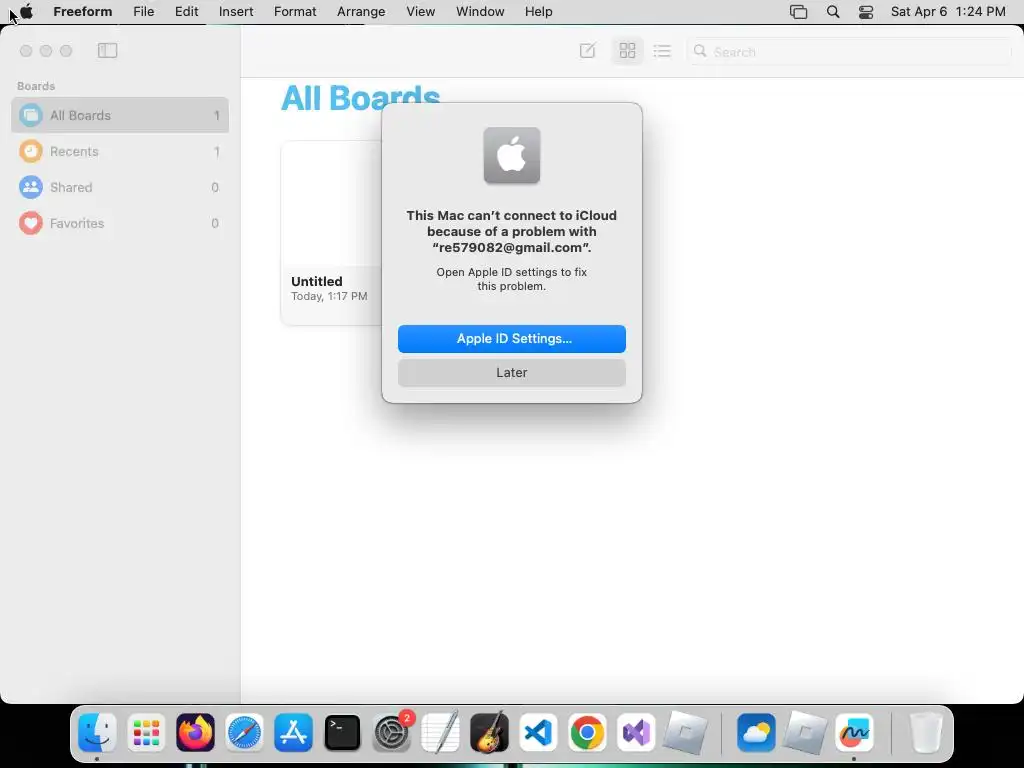
Task: Toggle the sidebar panel icon
Action: tap(107, 50)
